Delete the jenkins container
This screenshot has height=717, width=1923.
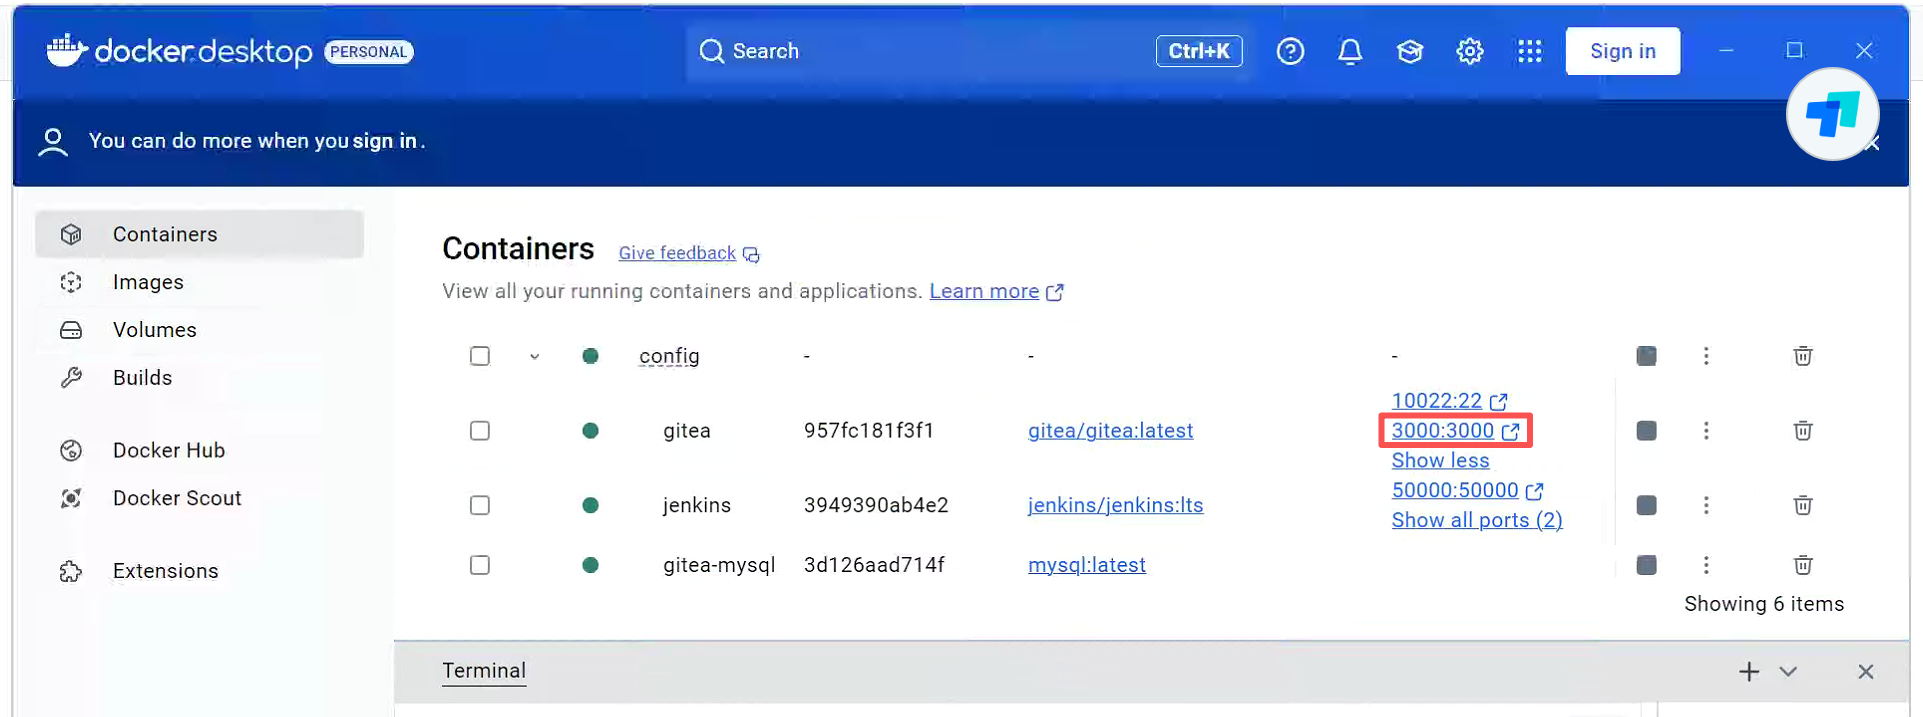pos(1803,505)
